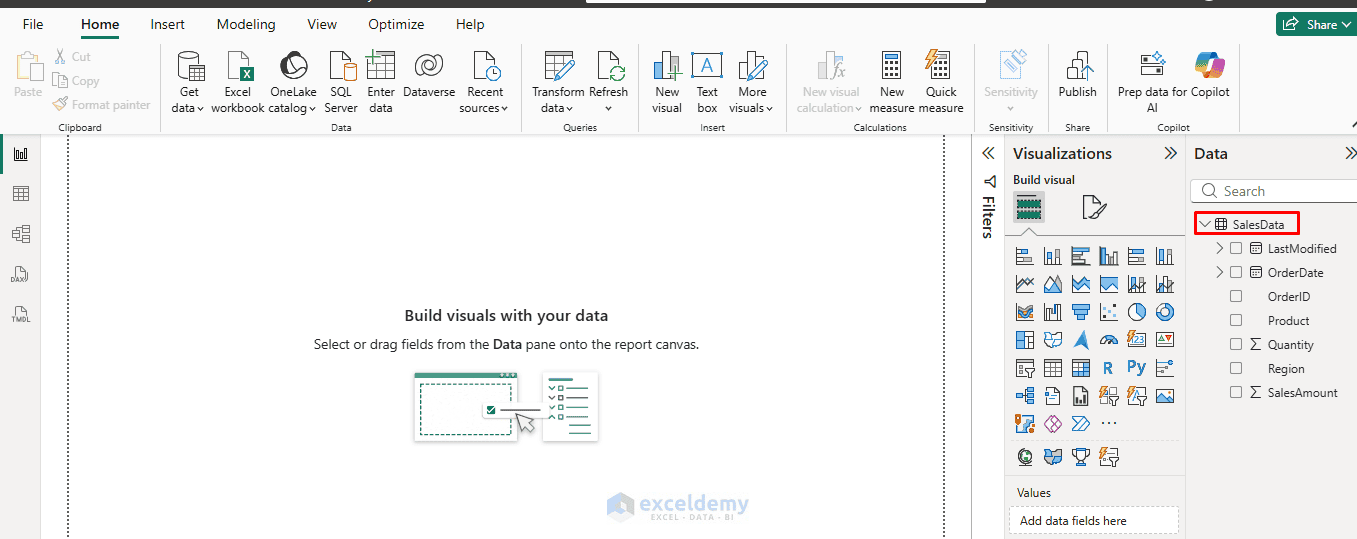Check the Quantity field checkbox
Screen dimensions: 1357x539
[1236, 344]
